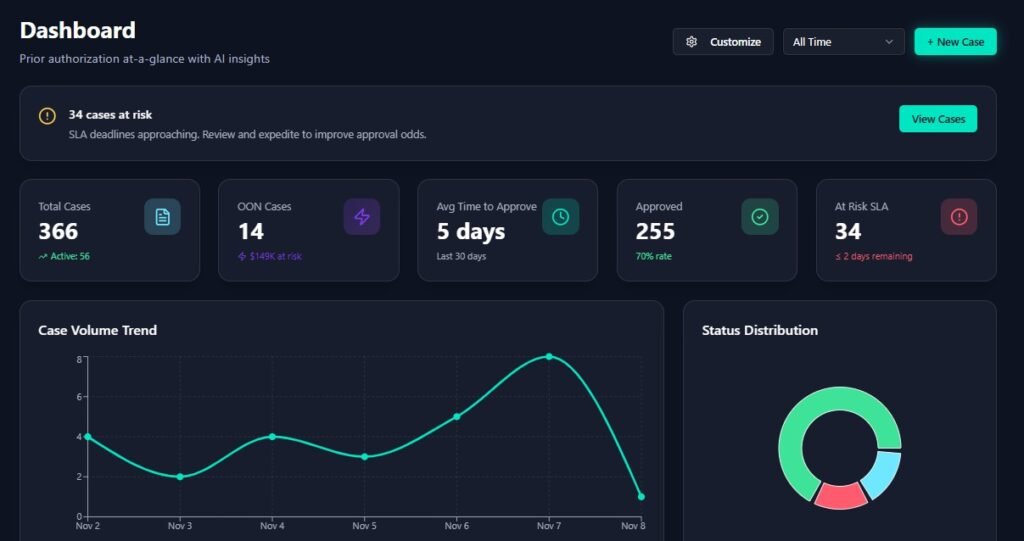Click the yellow warning icon in risk banner

click(x=47, y=116)
